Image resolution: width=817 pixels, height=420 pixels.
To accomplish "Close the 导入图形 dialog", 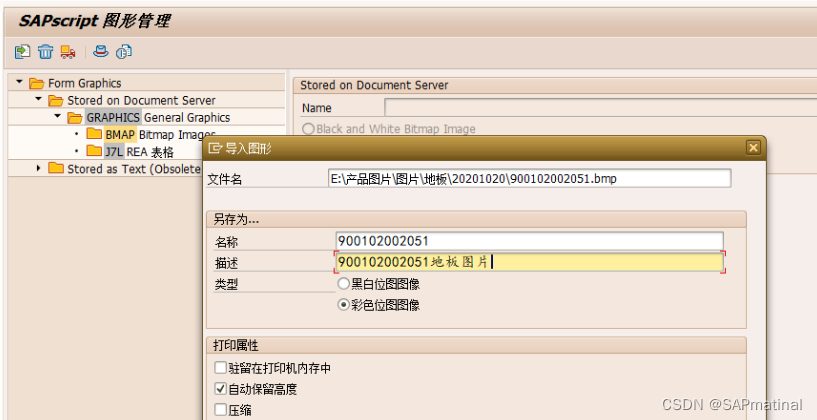I will [x=753, y=148].
